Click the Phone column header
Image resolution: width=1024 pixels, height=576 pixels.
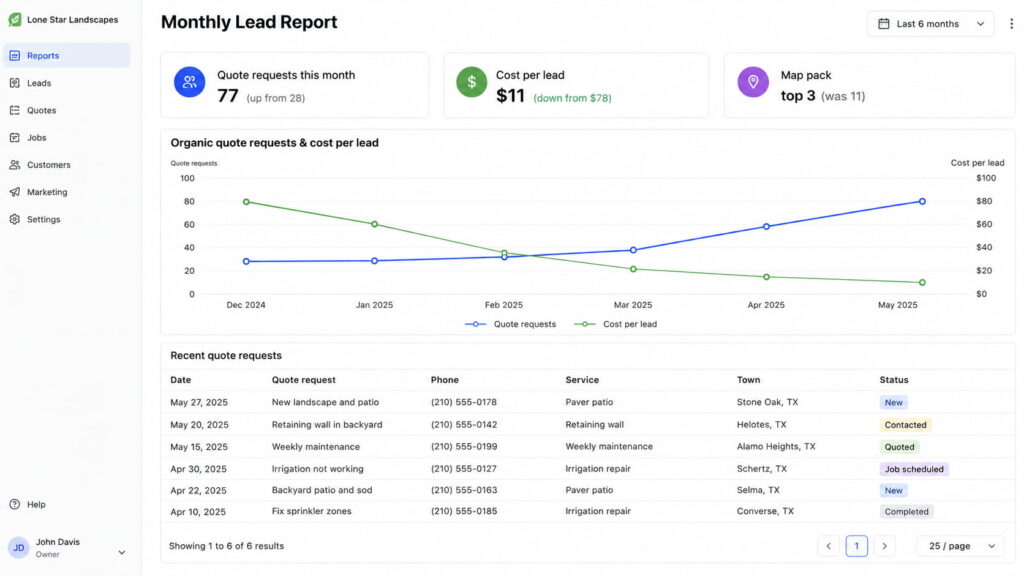click(445, 379)
